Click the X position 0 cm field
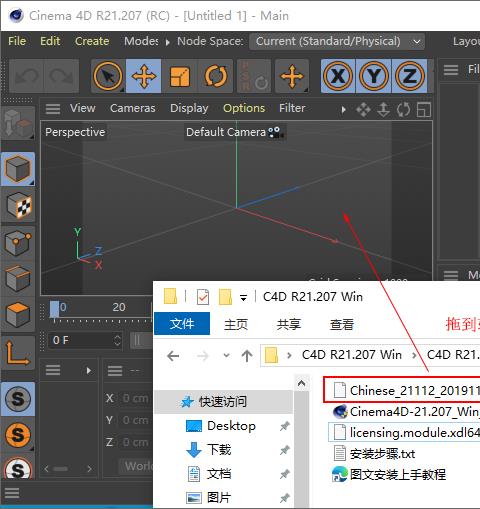The width and height of the screenshot is (480, 509). point(135,398)
